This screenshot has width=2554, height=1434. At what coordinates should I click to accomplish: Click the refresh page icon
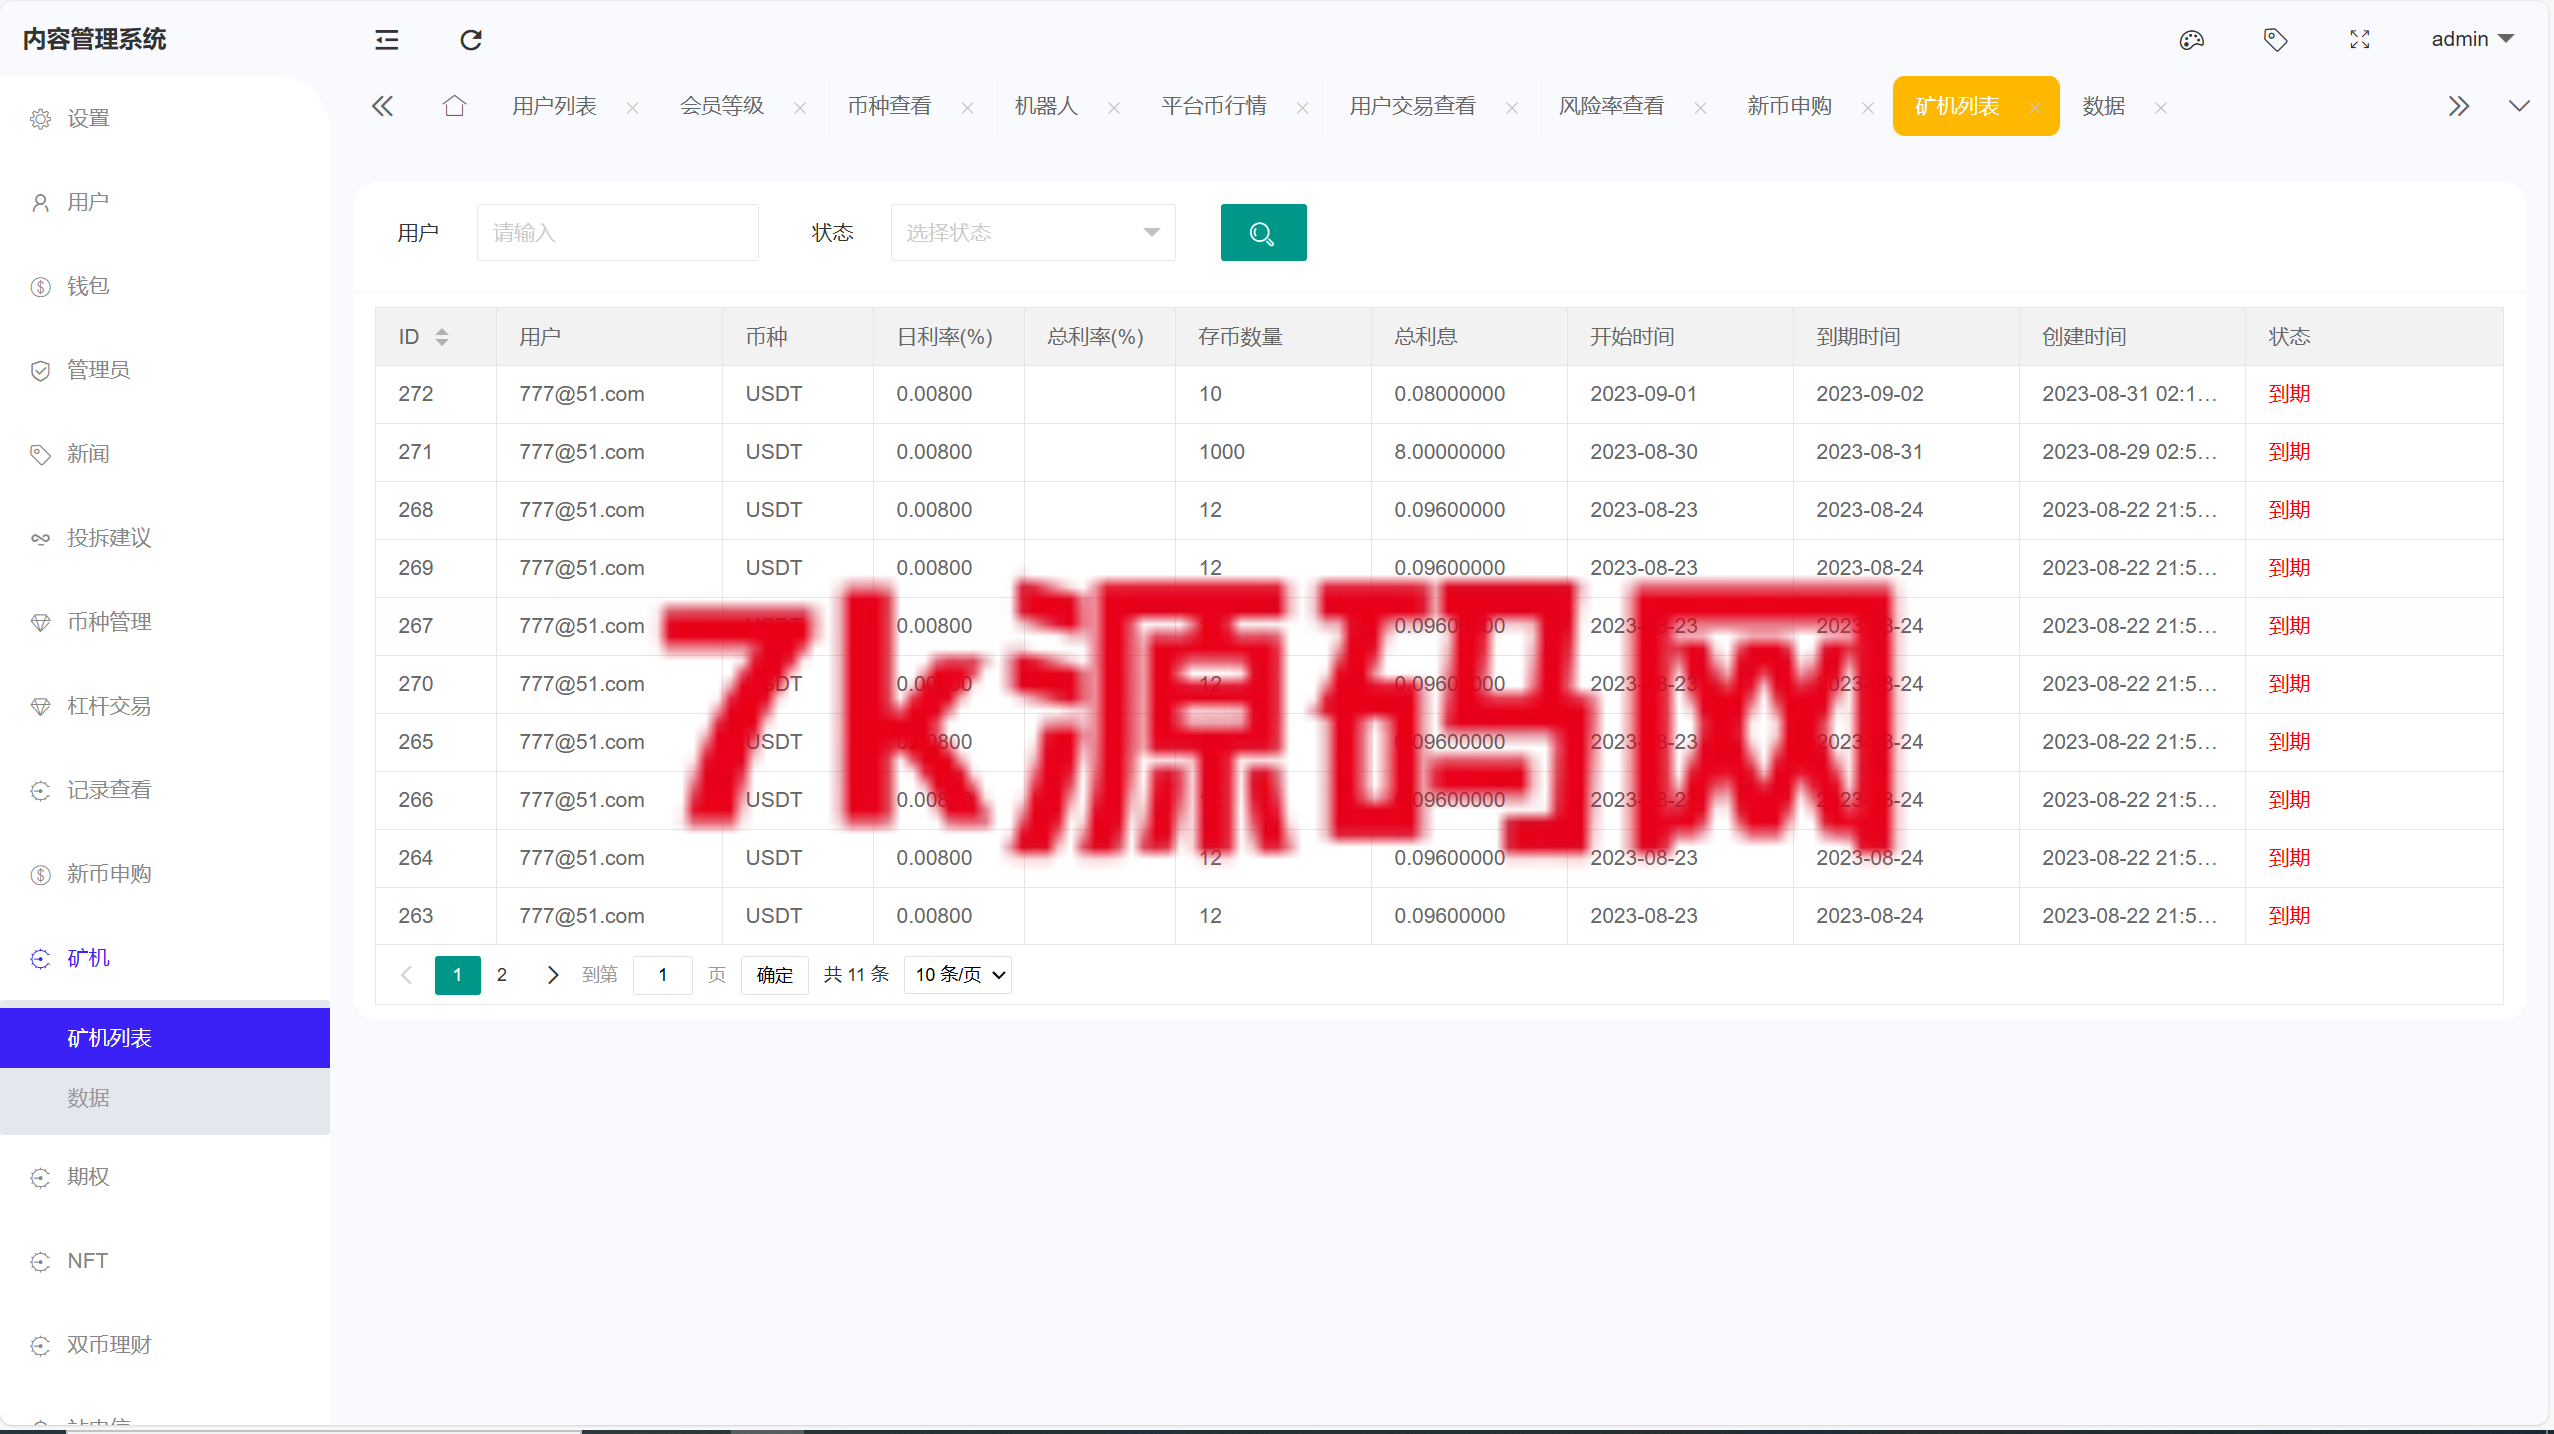pyautogui.click(x=471, y=40)
